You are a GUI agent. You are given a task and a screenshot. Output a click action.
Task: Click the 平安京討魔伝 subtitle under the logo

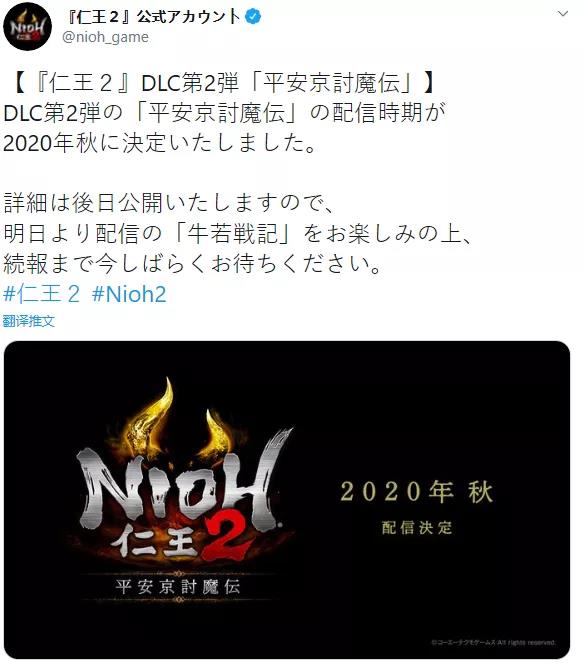coord(178,587)
